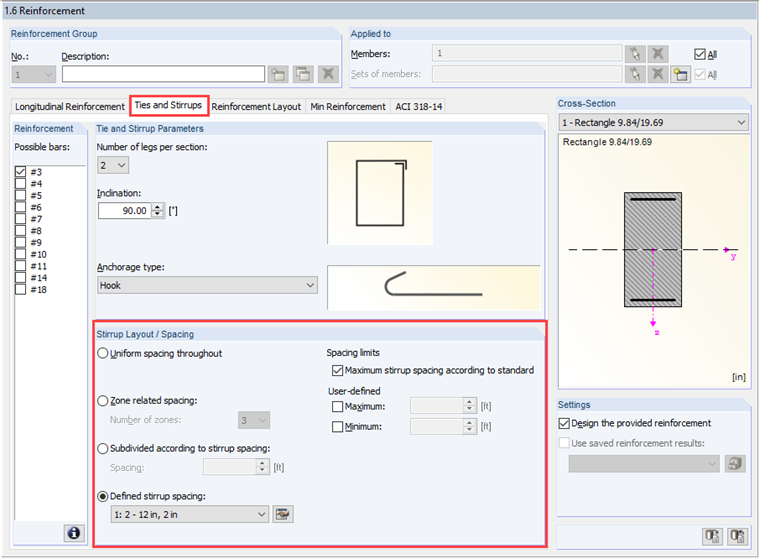Open the Number of legs per section dropdown
This screenshot has width=760, height=559.
113,165
